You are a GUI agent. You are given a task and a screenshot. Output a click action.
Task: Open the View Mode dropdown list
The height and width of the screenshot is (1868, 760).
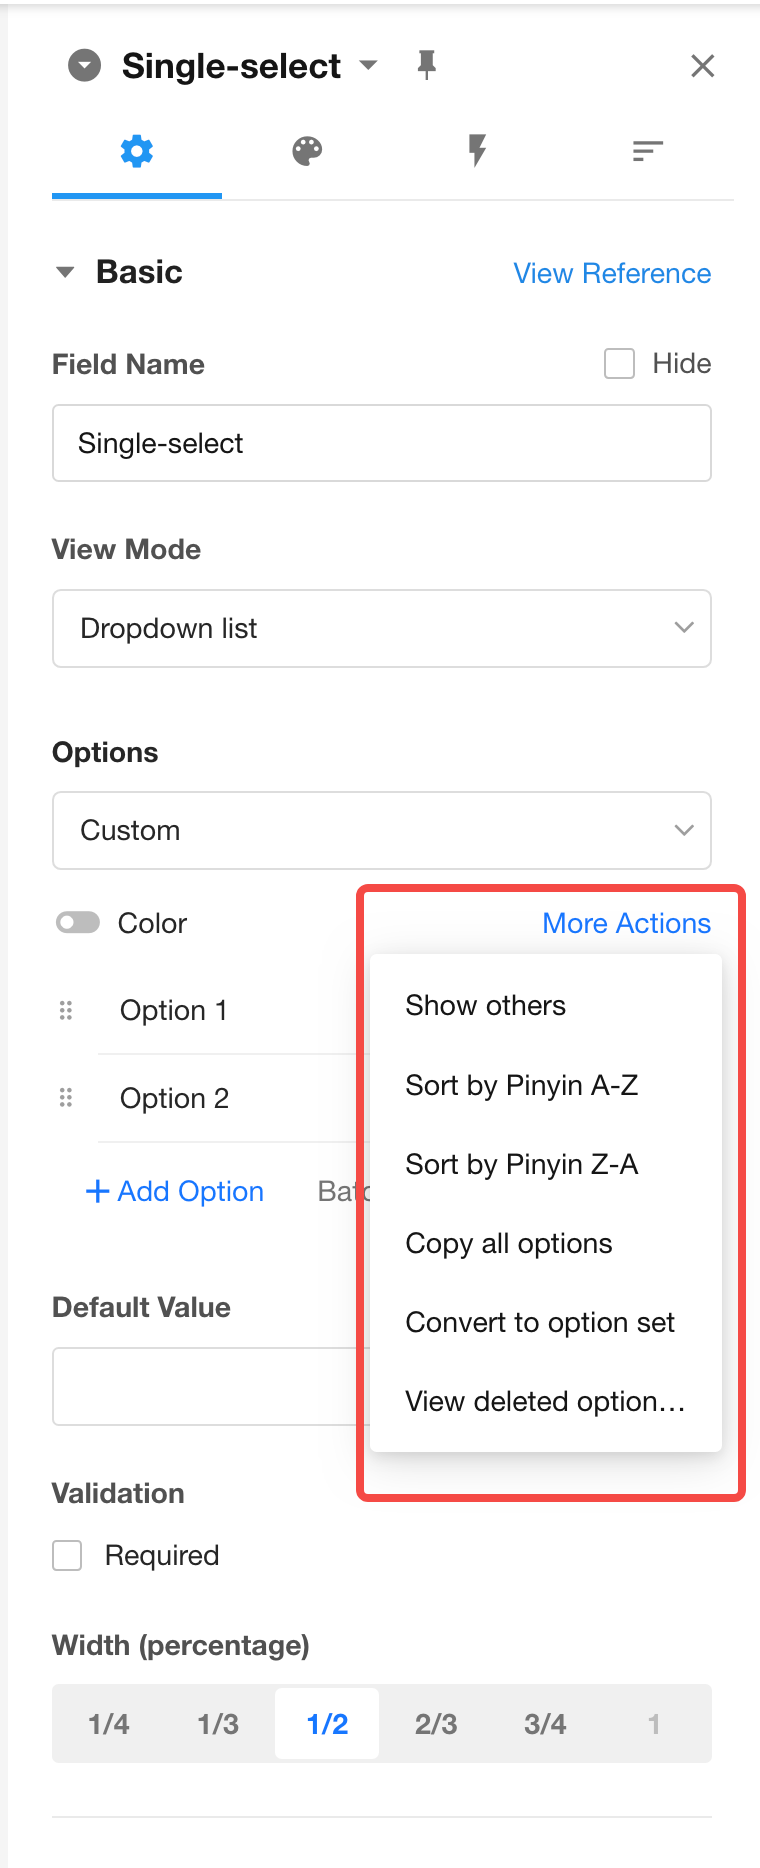[382, 628]
